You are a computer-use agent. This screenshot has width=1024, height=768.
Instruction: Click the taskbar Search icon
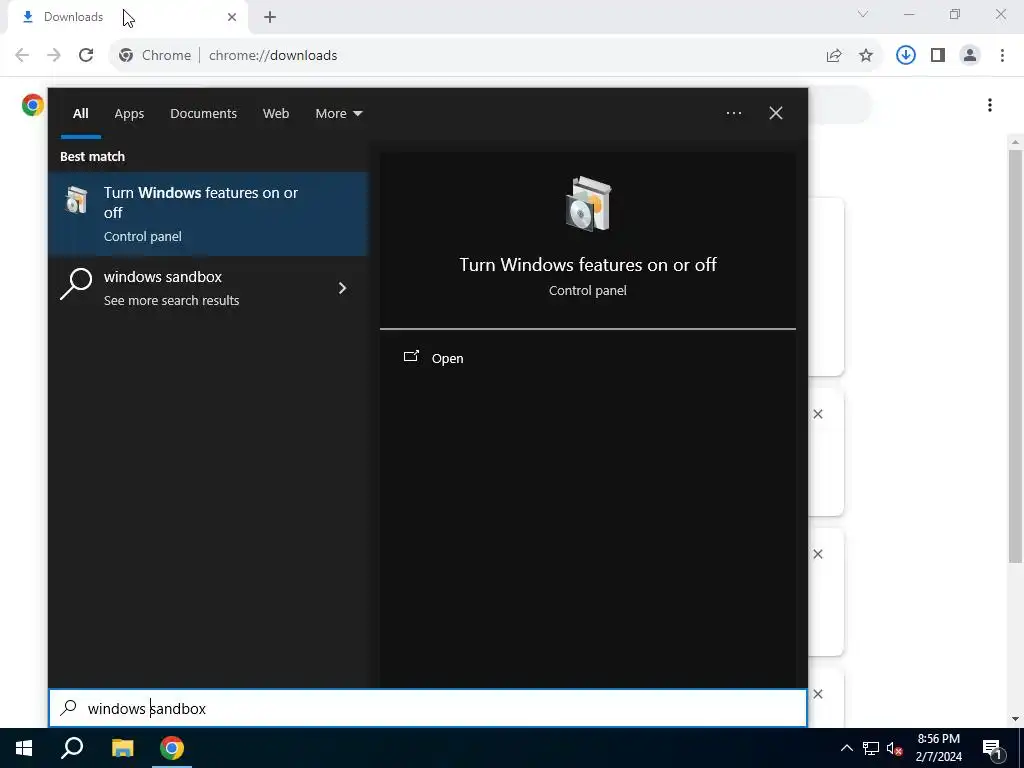click(x=72, y=748)
